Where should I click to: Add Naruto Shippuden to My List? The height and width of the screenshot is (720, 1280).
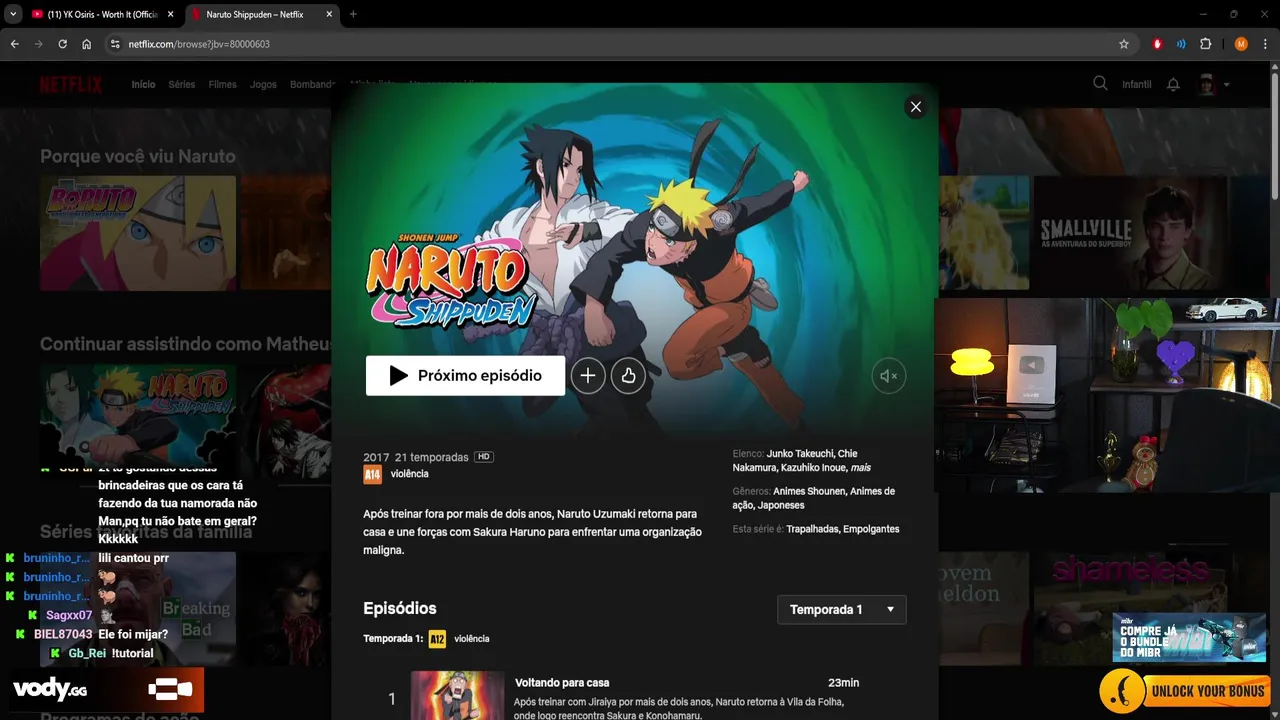[588, 376]
